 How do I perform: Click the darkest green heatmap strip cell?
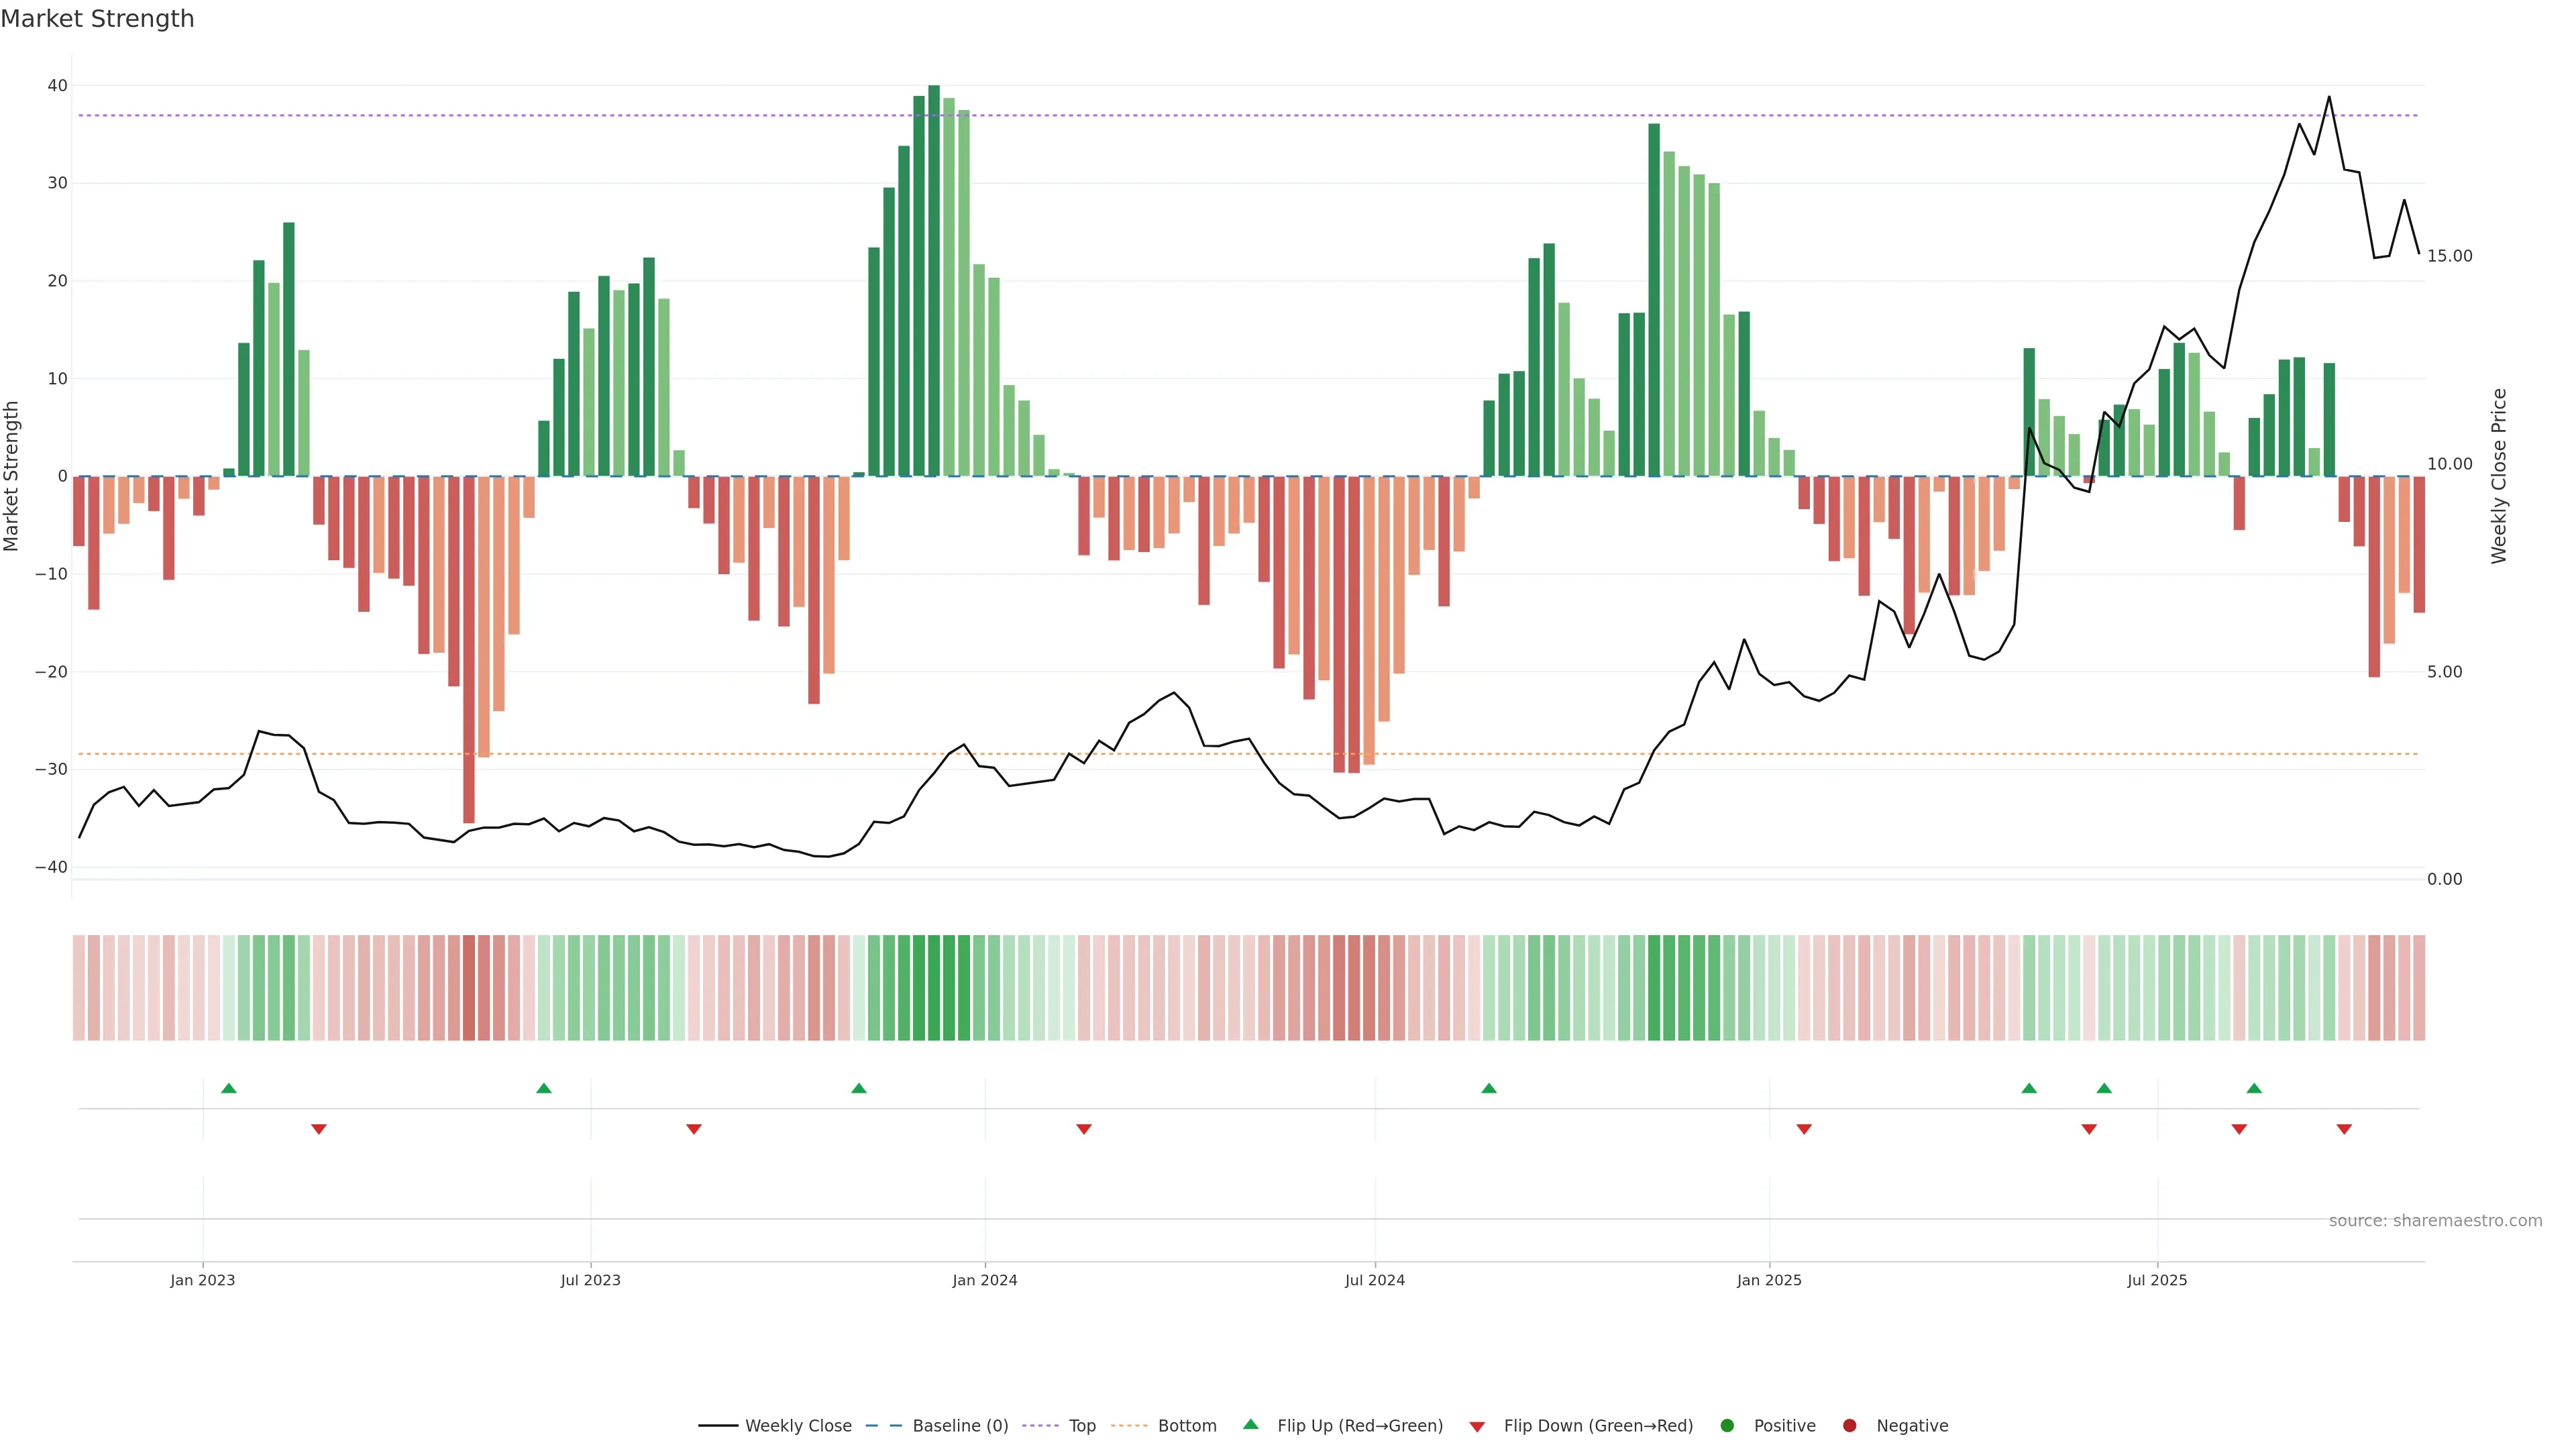coord(934,987)
